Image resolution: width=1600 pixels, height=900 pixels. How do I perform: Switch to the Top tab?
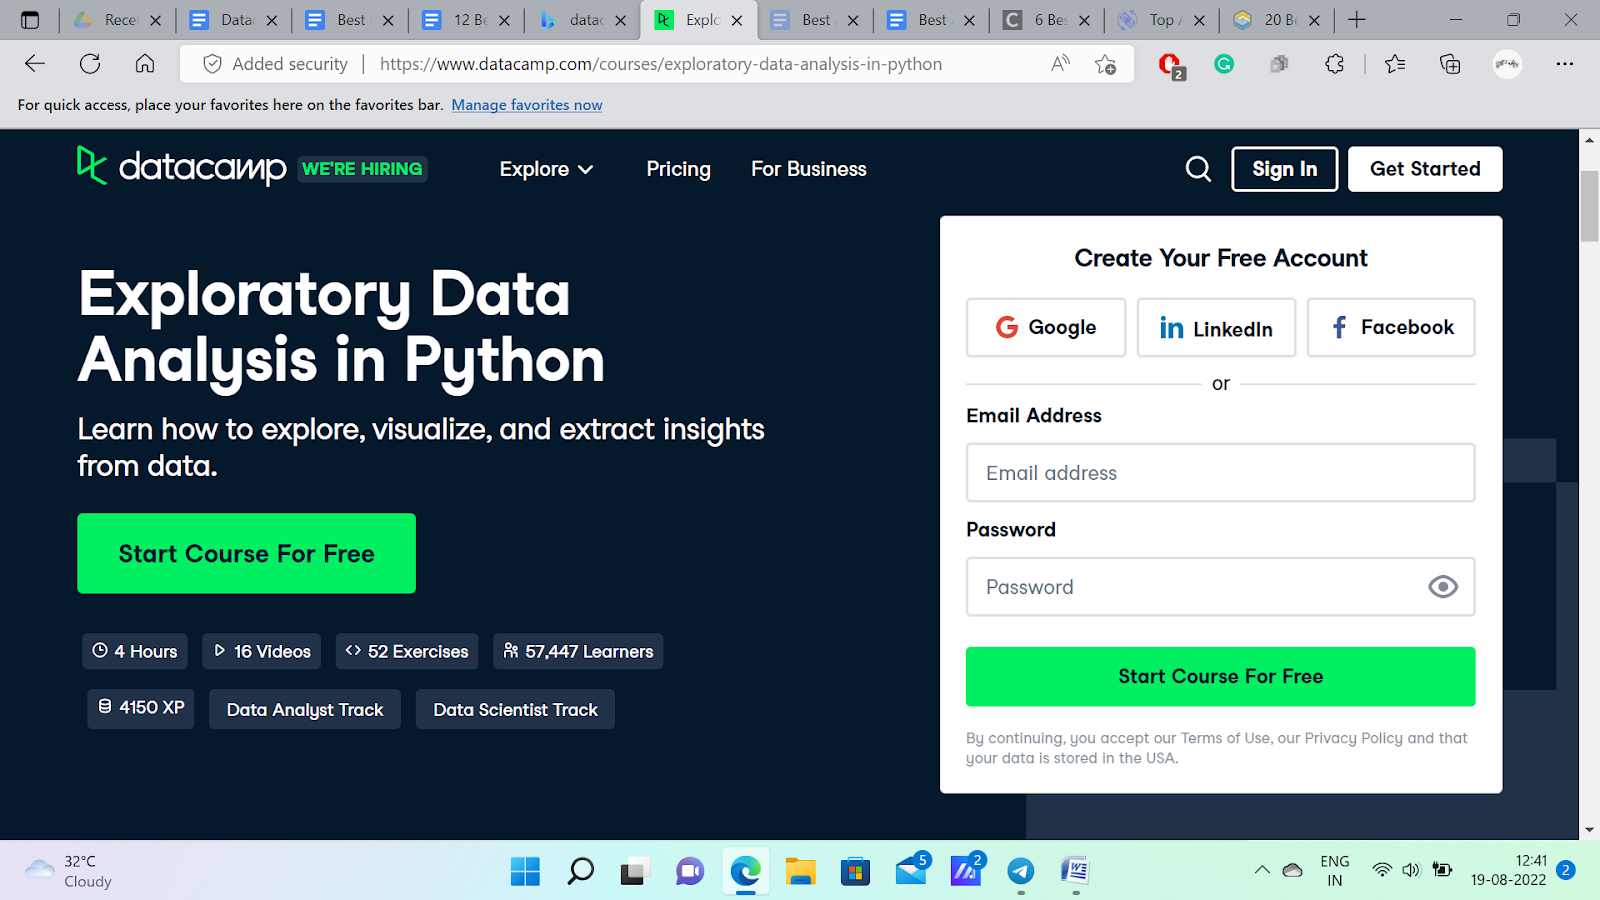click(x=1163, y=20)
